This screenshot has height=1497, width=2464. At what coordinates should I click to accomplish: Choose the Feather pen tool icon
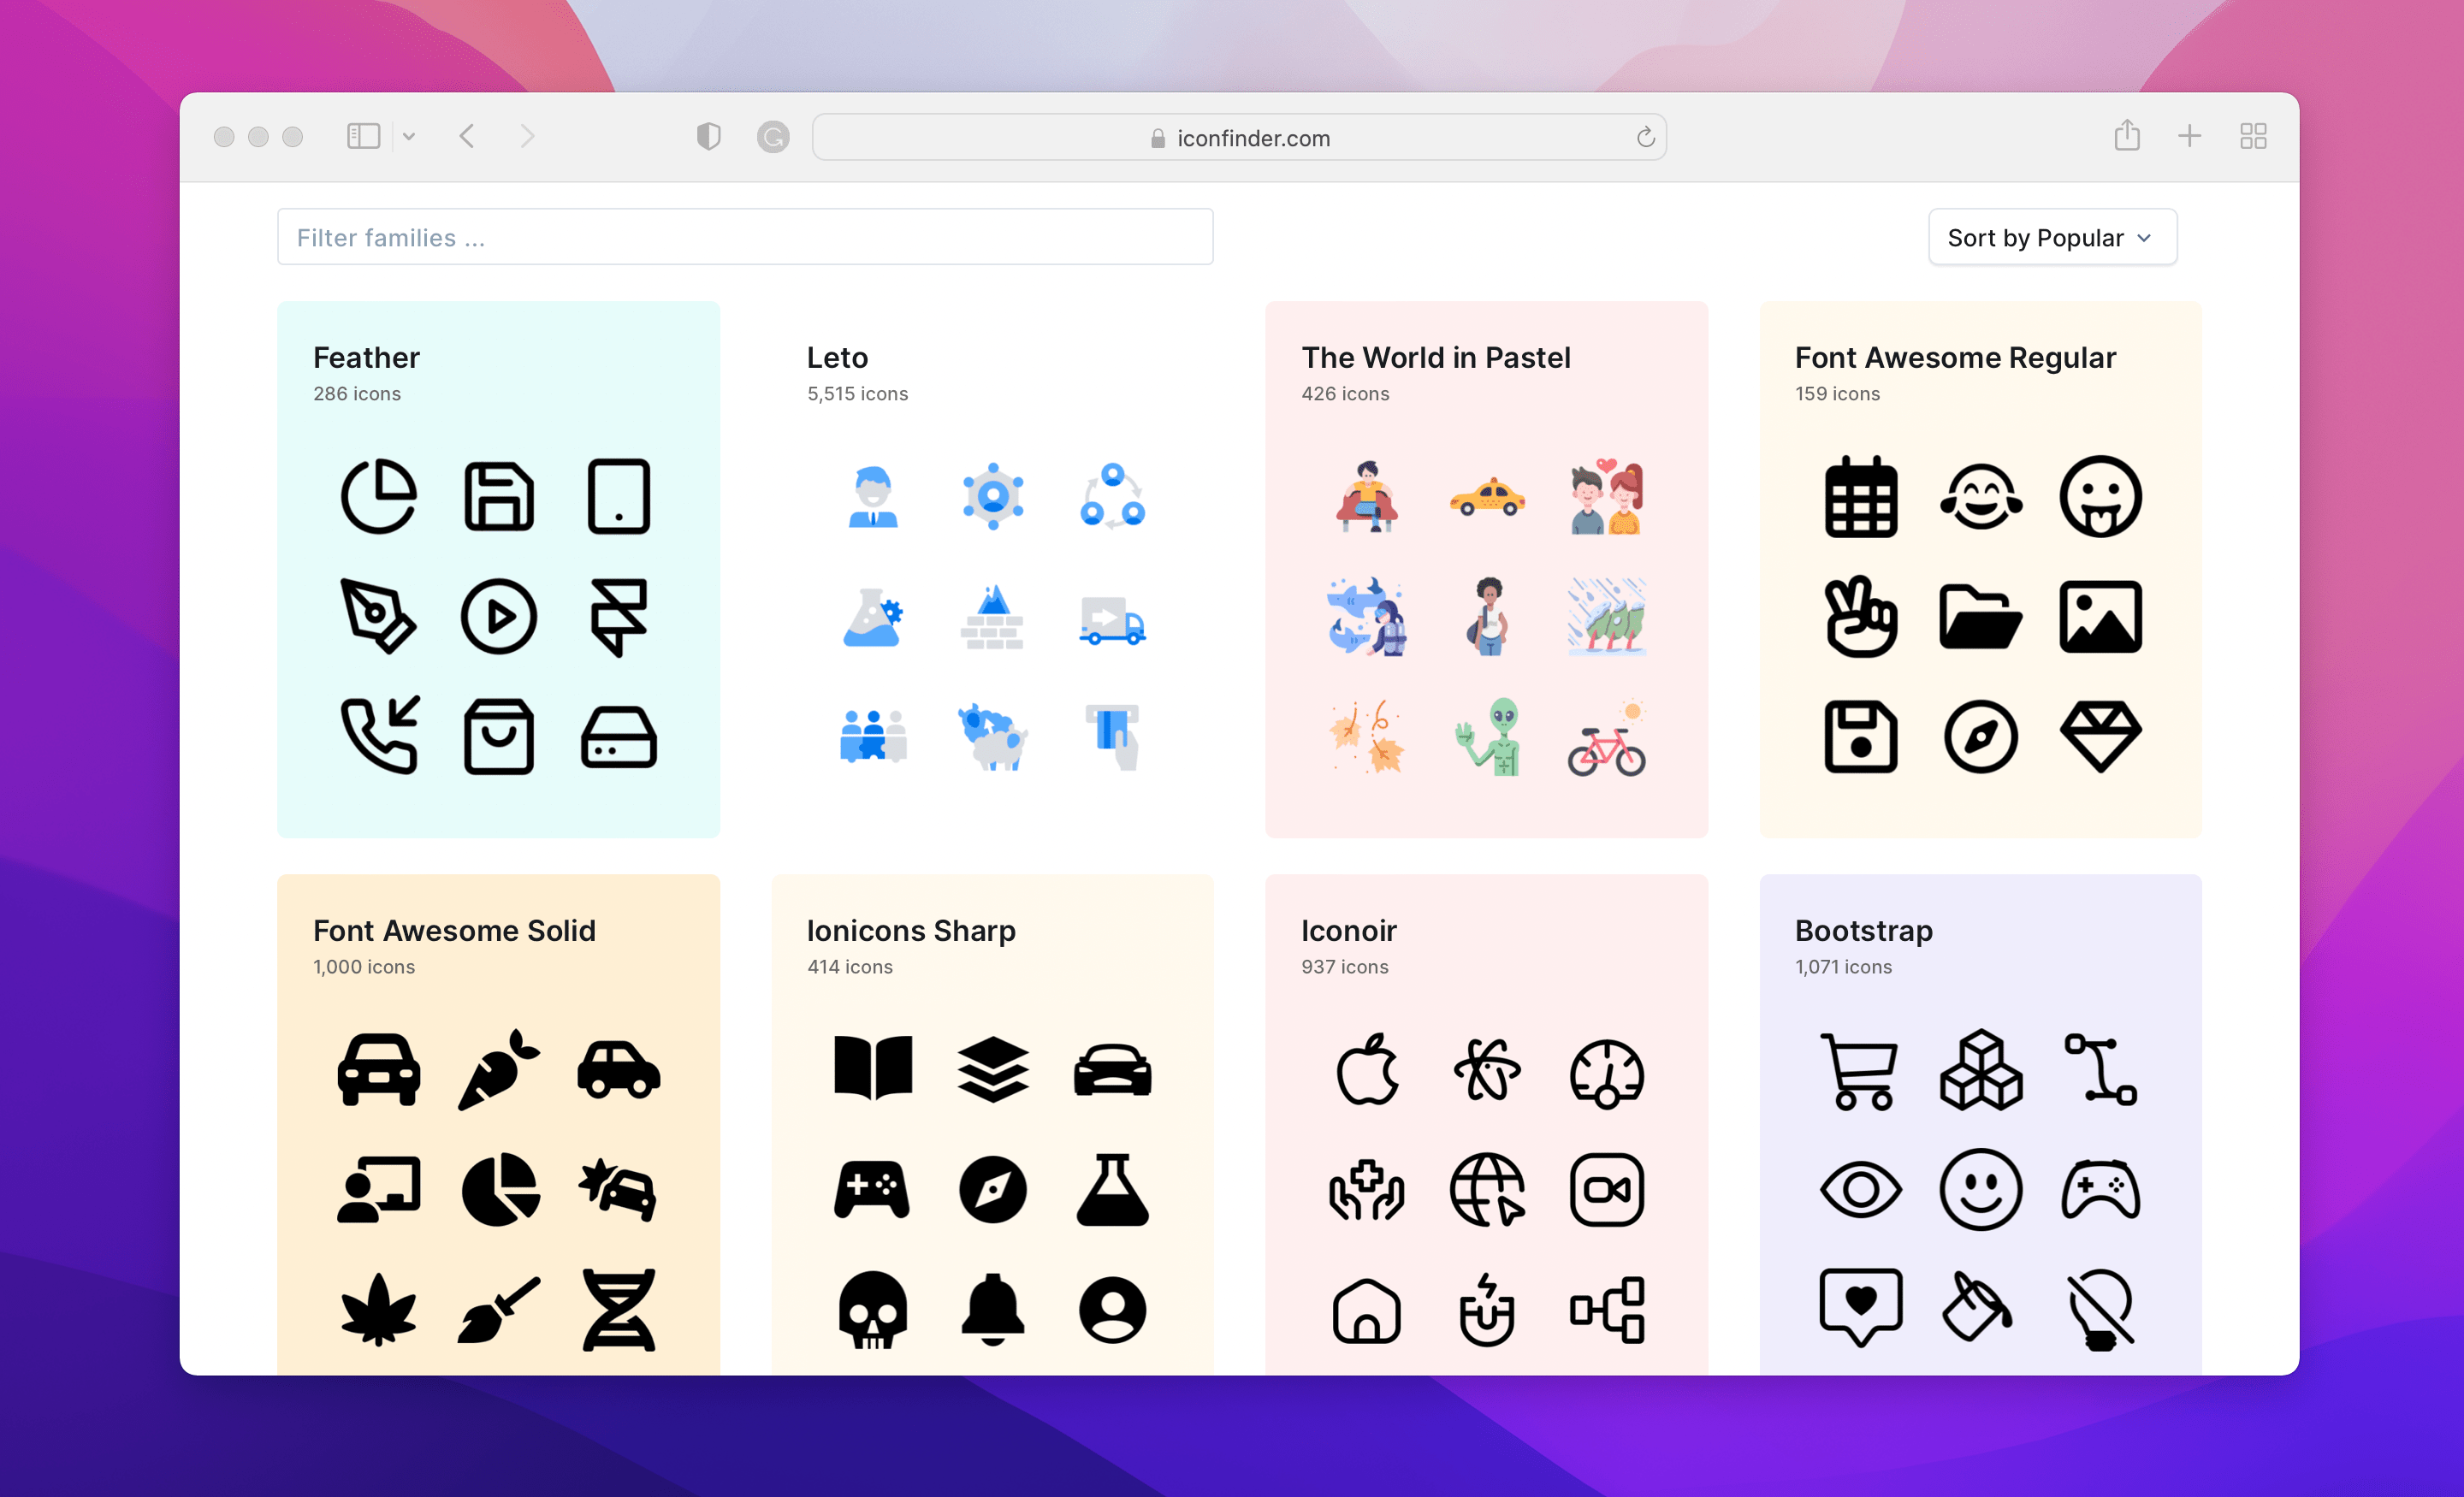[378, 616]
